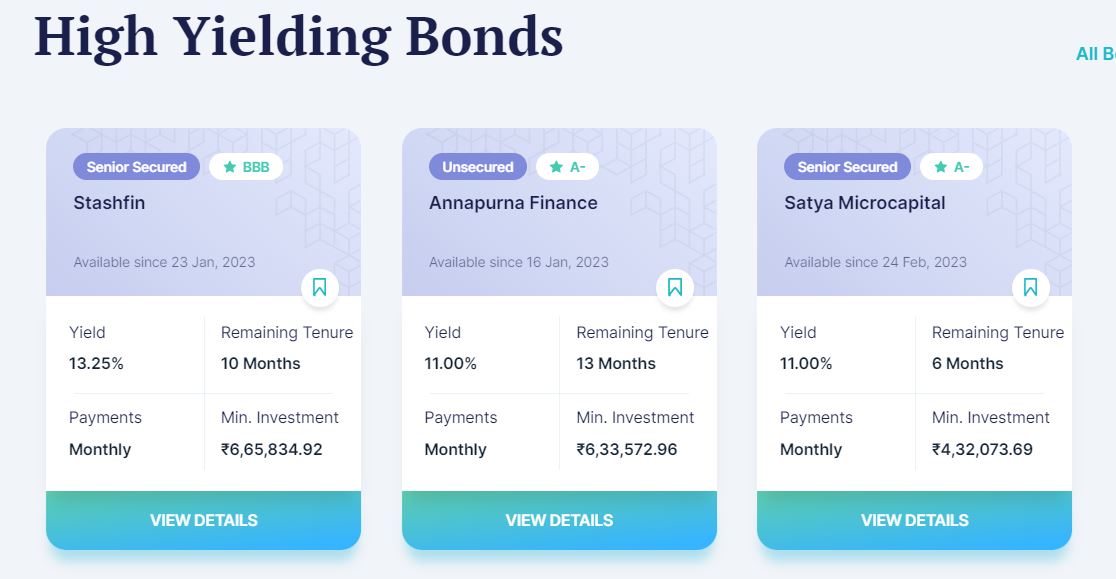1116x579 pixels.
Task: Click the High Yielding Bonds heading
Action: coord(299,37)
